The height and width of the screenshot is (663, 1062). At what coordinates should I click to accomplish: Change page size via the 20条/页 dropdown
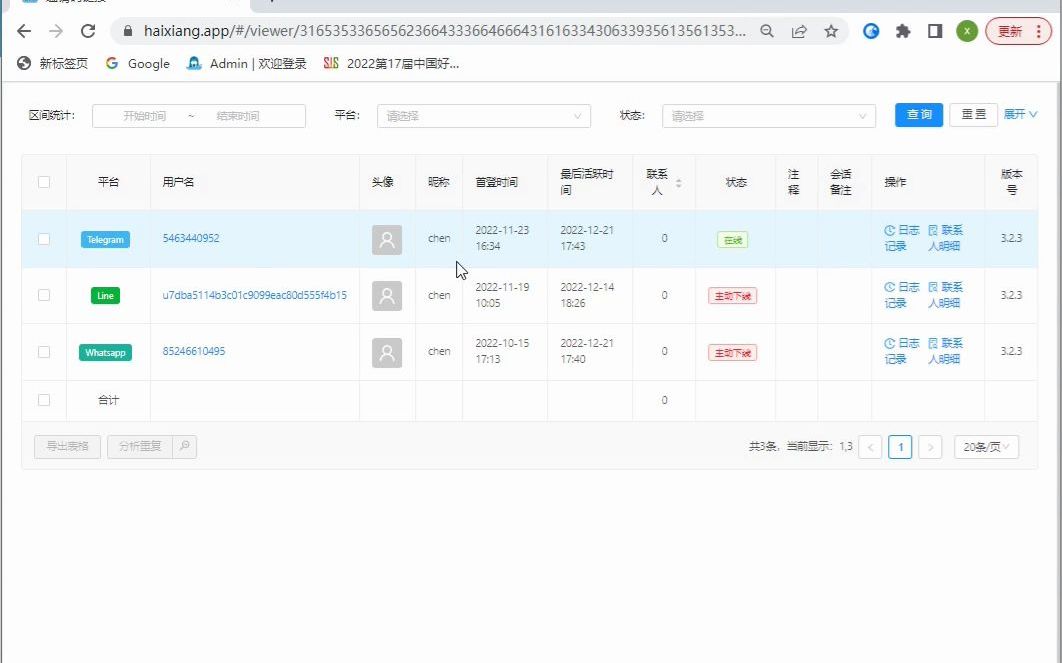[986, 446]
